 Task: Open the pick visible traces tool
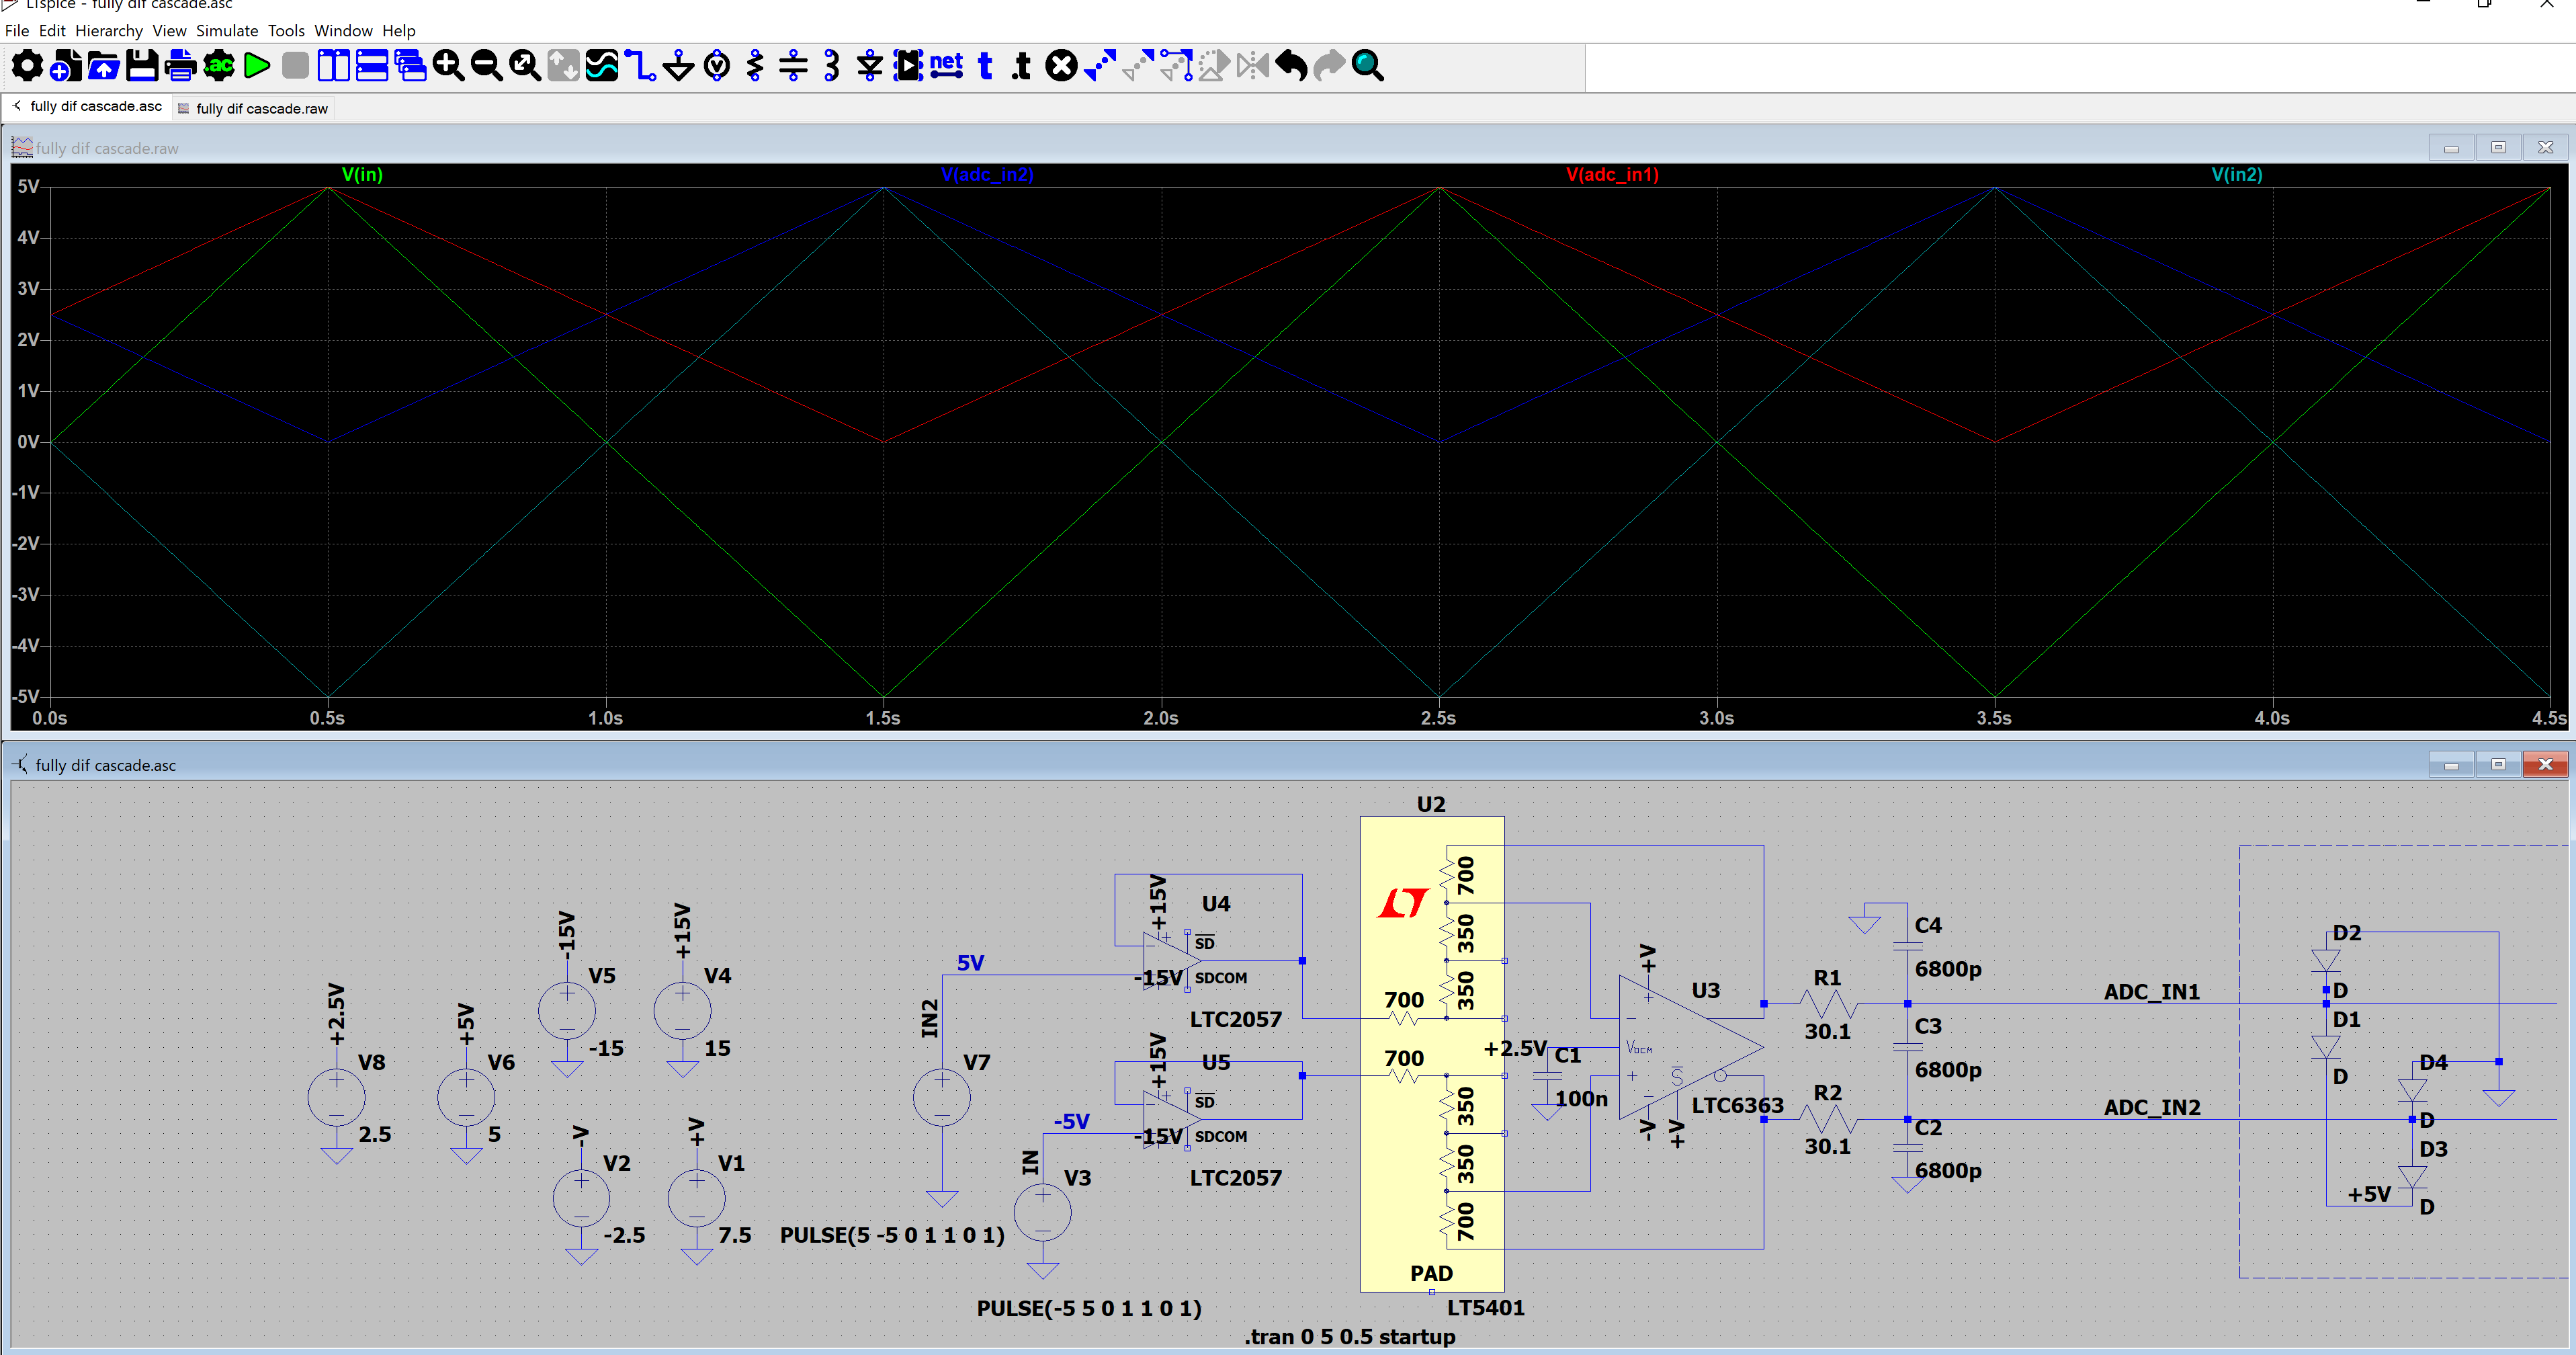(x=601, y=66)
